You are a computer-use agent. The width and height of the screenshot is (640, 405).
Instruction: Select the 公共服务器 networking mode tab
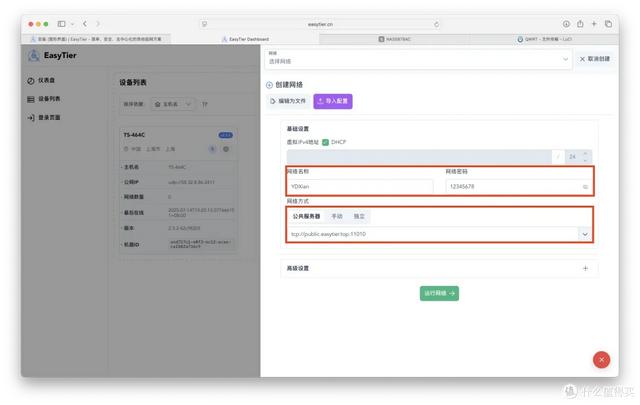[306, 216]
